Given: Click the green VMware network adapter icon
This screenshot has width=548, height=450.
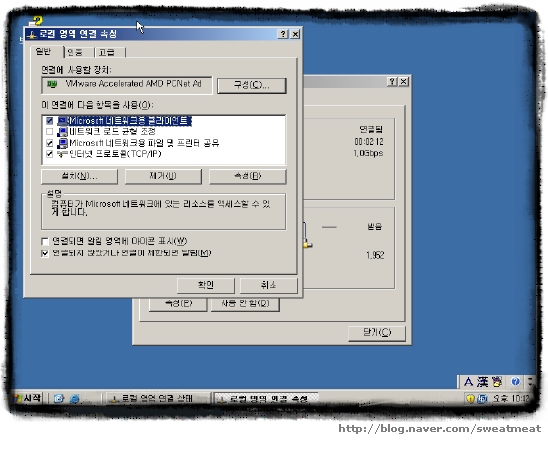Looking at the screenshot, I should pyautogui.click(x=52, y=84).
